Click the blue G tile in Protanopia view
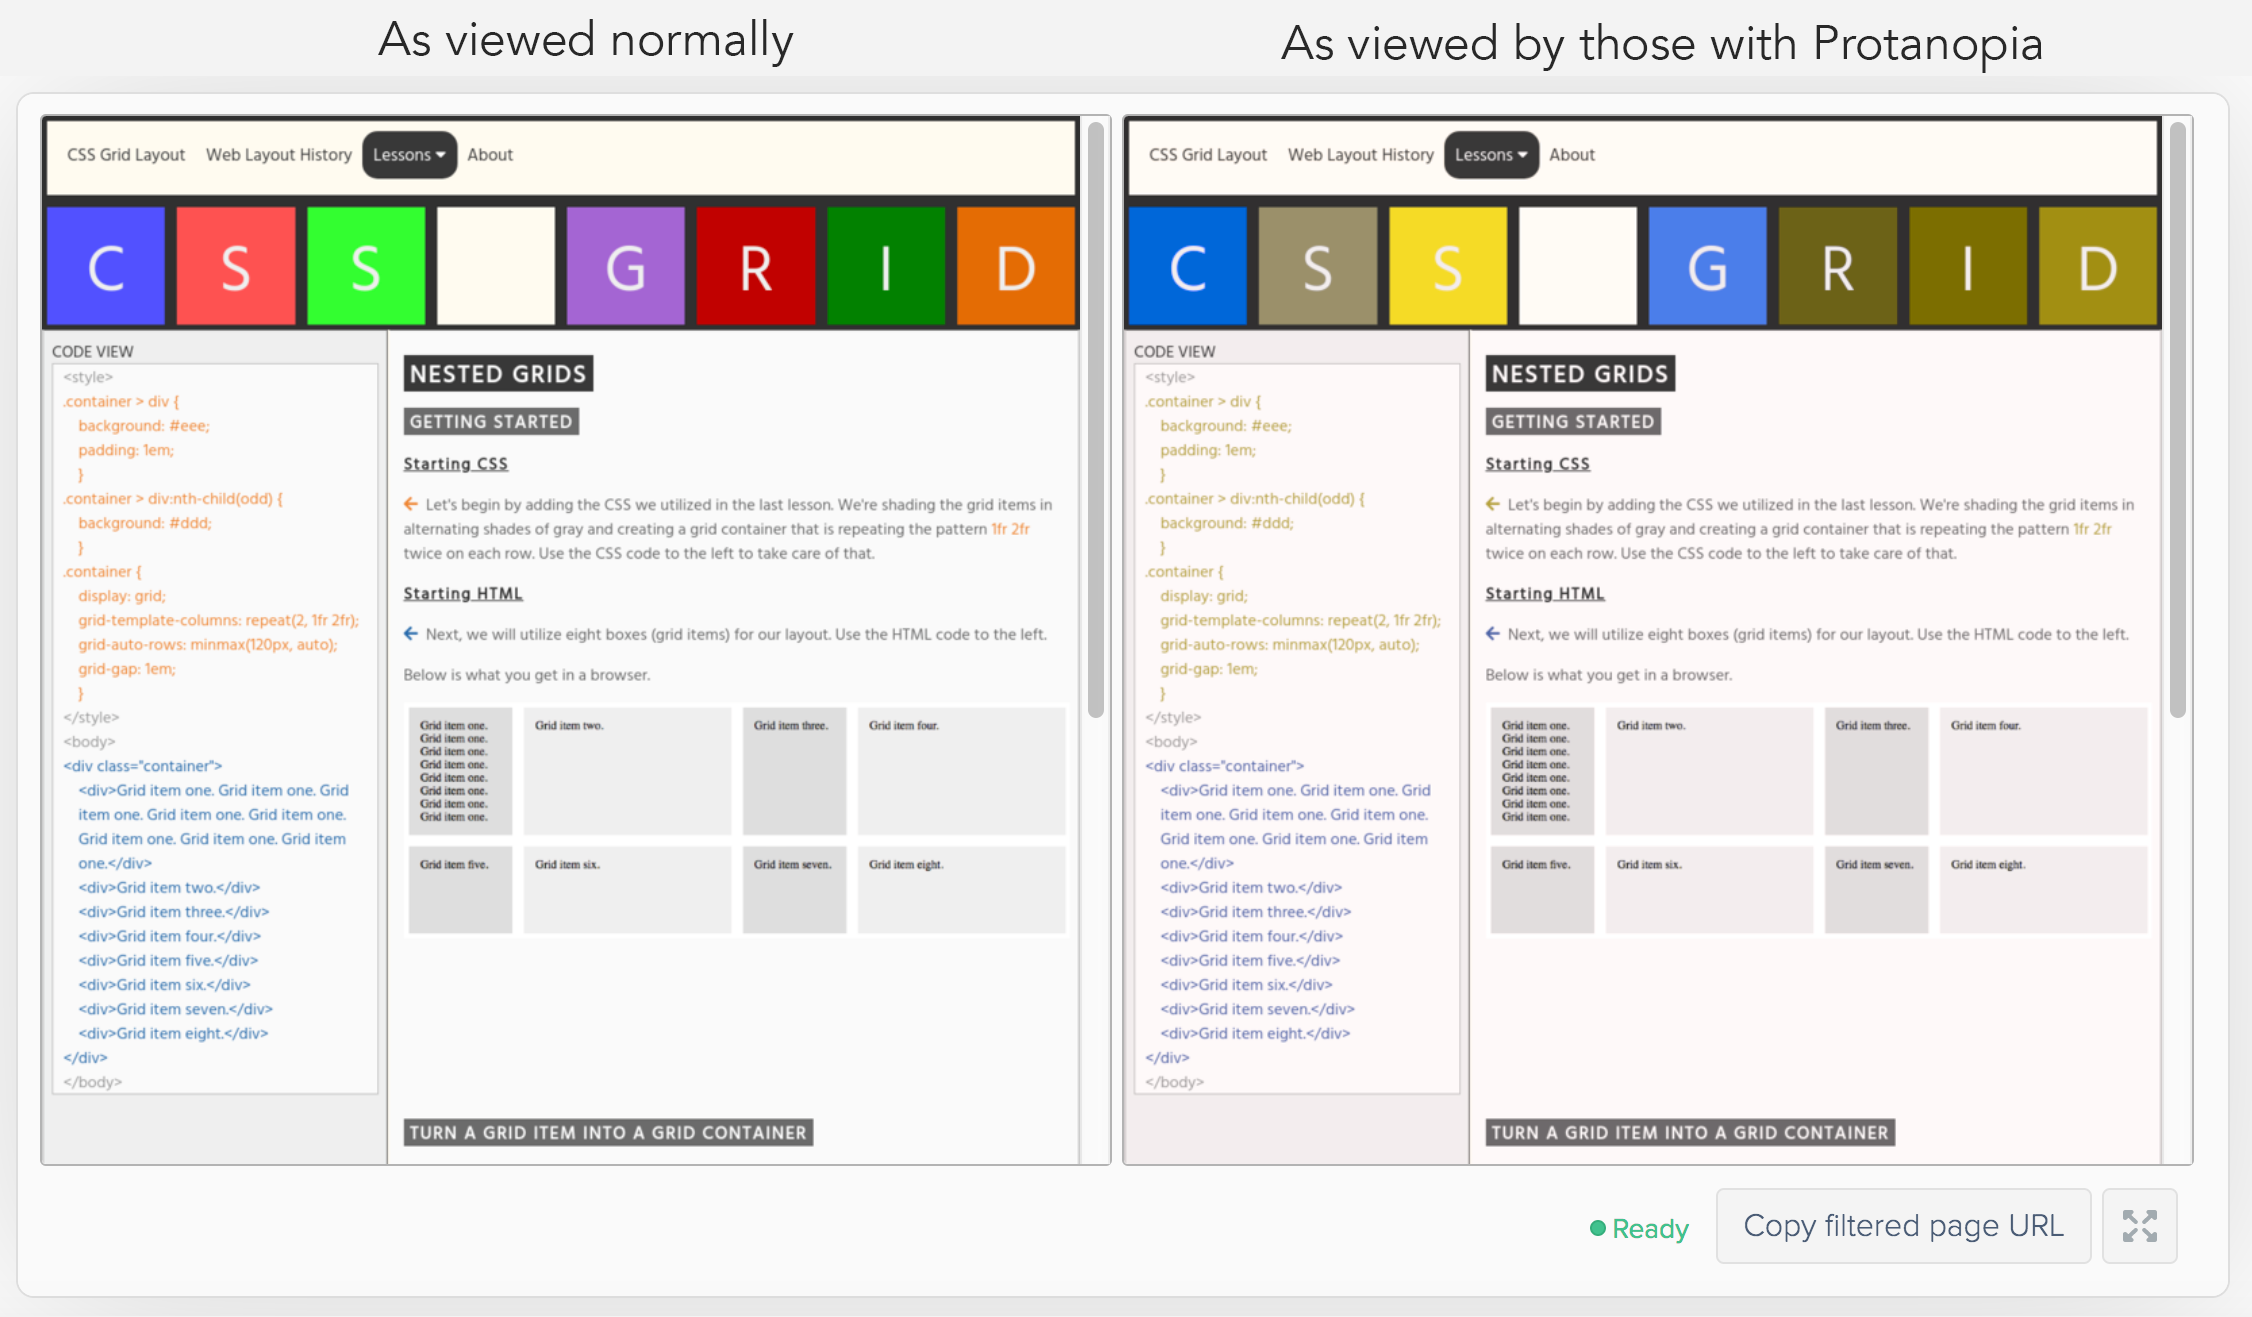 pyautogui.click(x=1707, y=266)
